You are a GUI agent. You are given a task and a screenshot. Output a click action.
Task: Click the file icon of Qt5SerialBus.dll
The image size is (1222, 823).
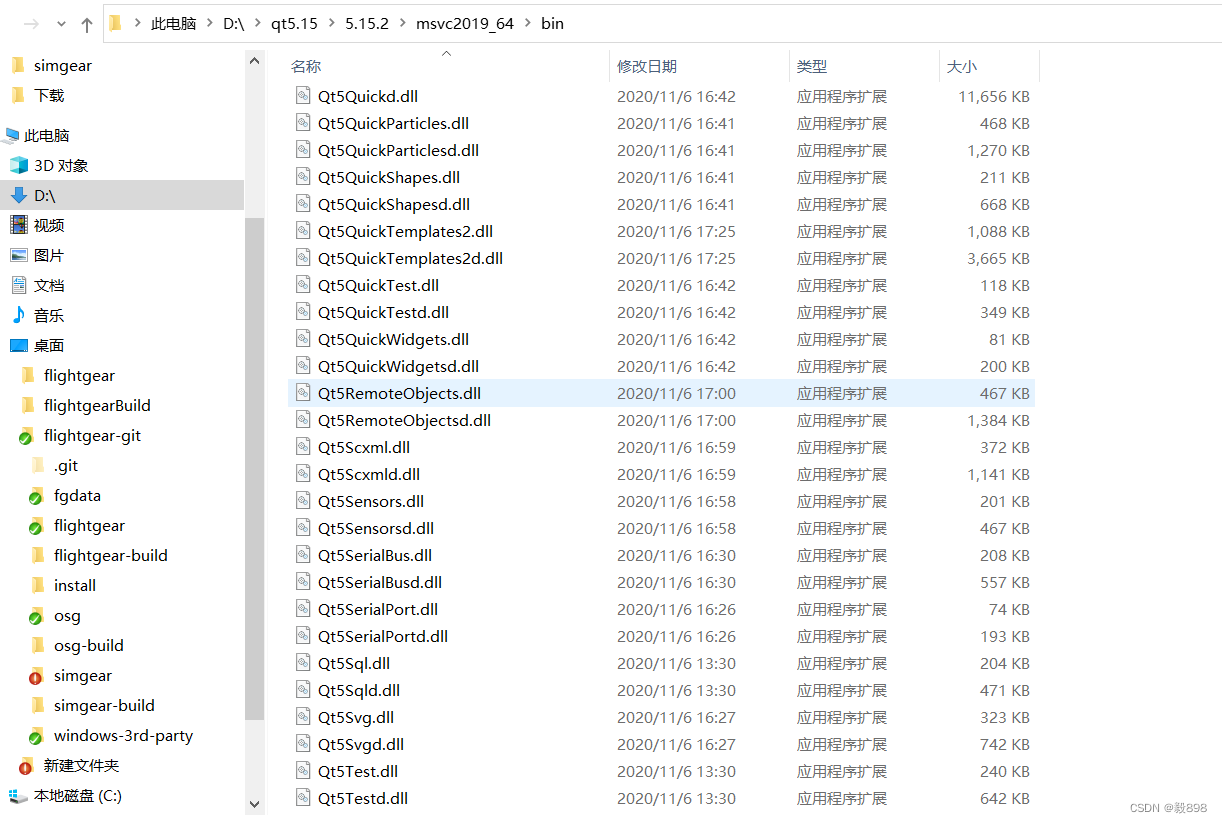click(303, 555)
